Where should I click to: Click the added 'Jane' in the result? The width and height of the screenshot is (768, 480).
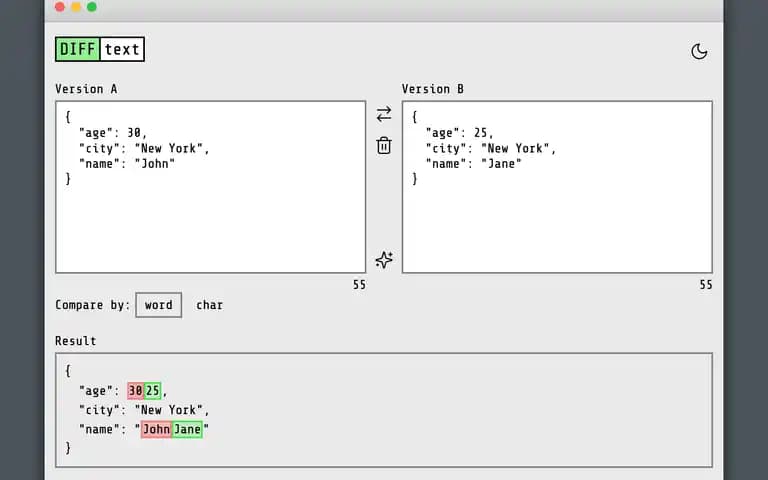(187, 429)
